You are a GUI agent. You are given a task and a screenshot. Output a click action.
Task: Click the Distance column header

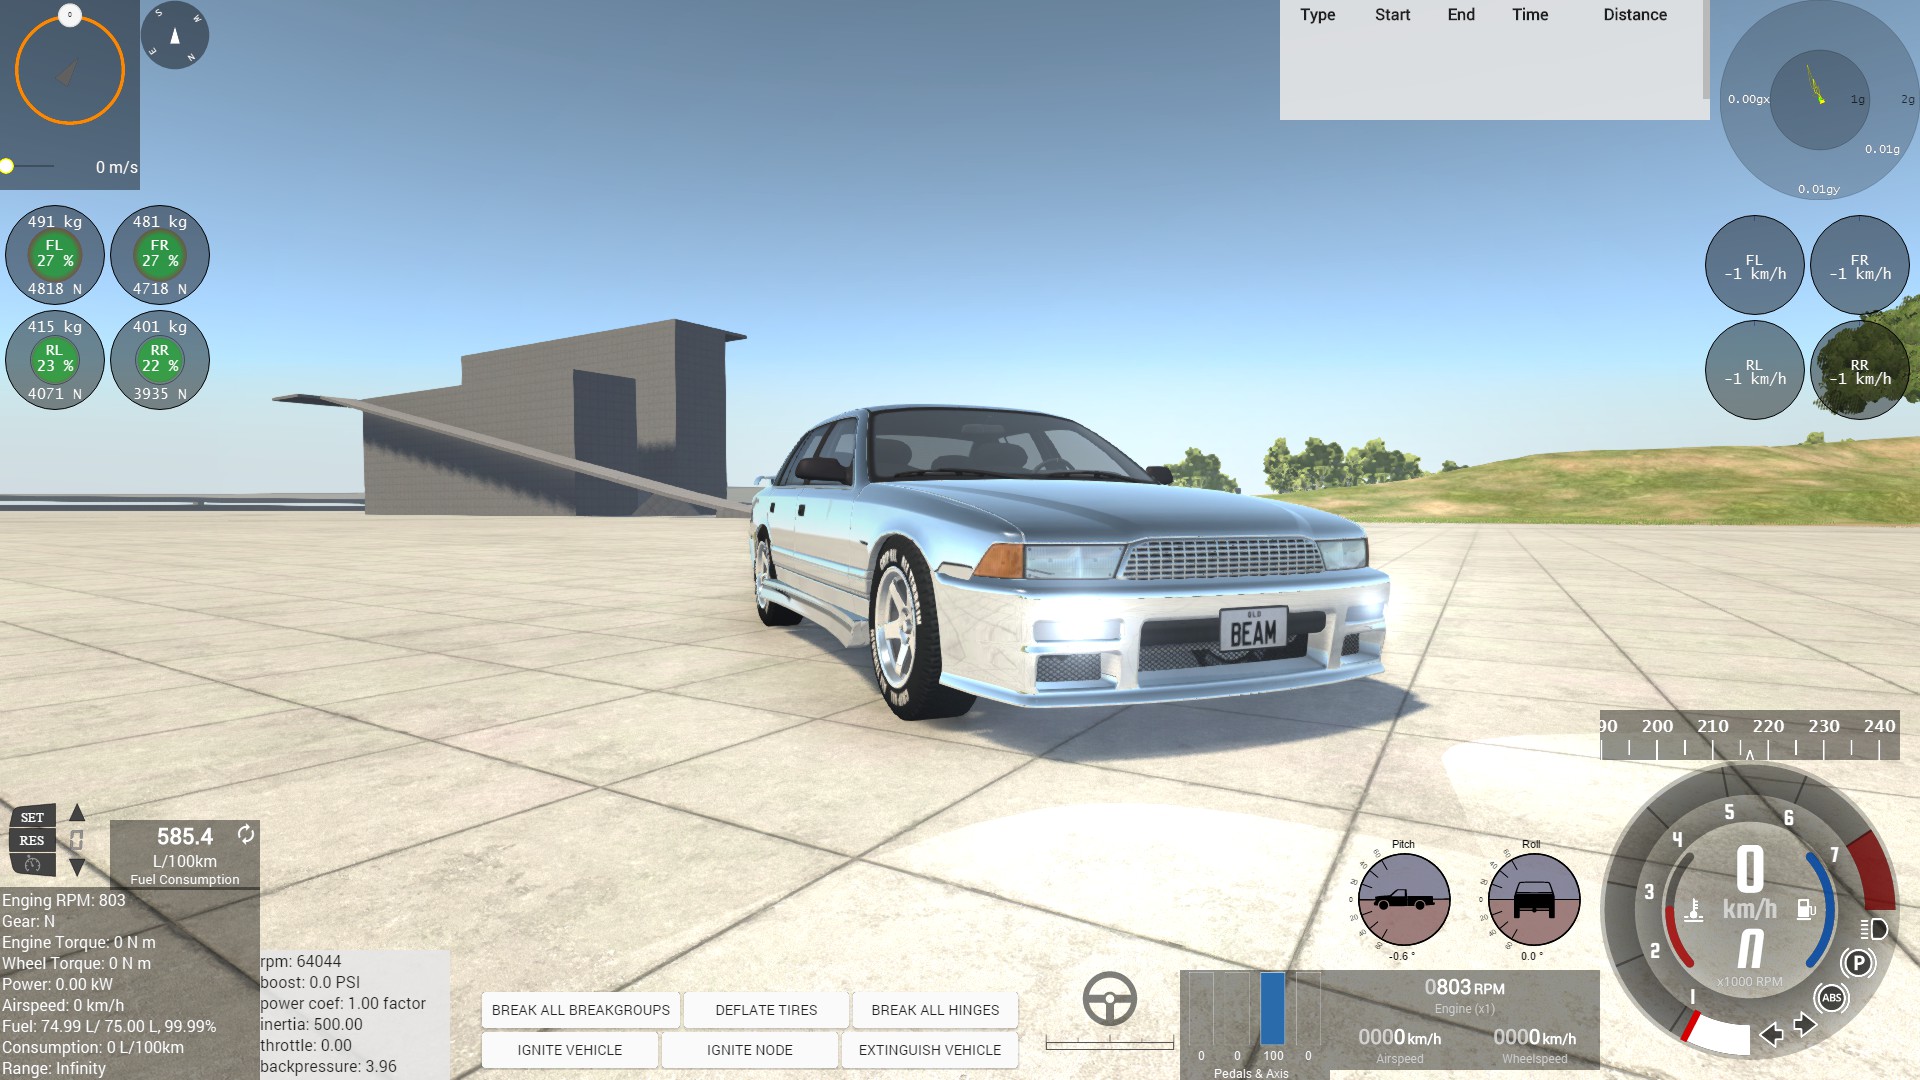click(1634, 15)
